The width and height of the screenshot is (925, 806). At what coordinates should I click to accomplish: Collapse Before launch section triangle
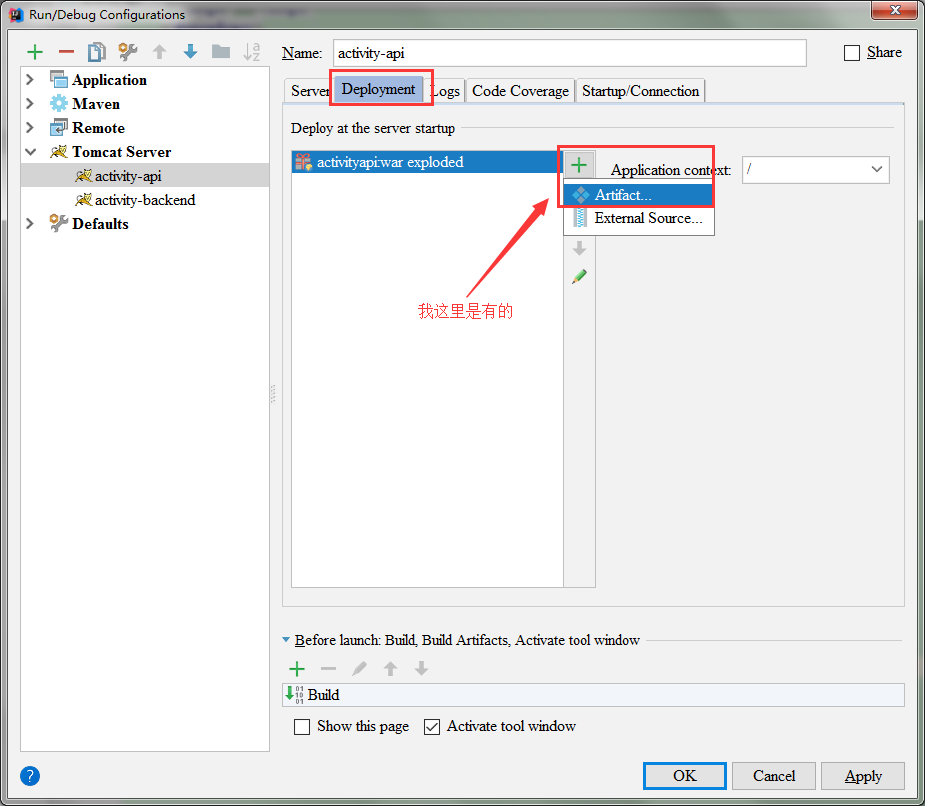pyautogui.click(x=286, y=640)
